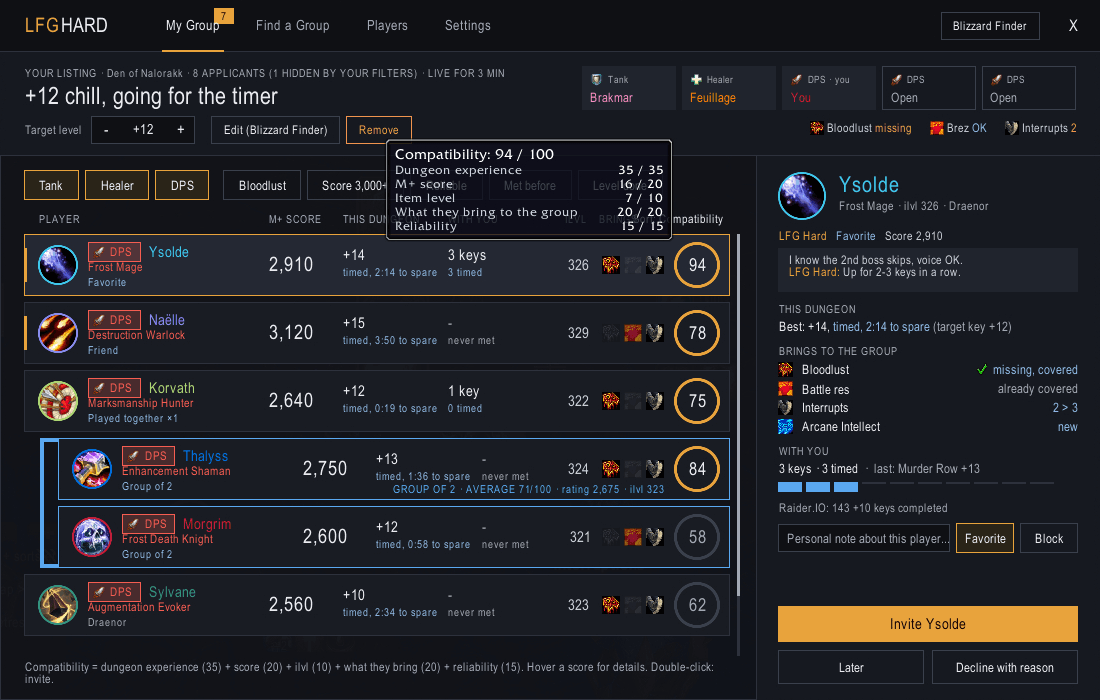Click the Bloodlust missing status icon
Image resolution: width=1100 pixels, height=700 pixels.
(817, 128)
